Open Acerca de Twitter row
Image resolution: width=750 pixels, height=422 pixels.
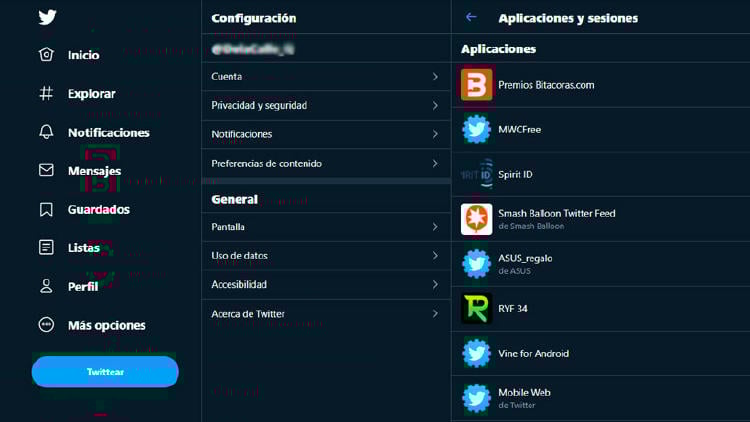[x=326, y=314]
